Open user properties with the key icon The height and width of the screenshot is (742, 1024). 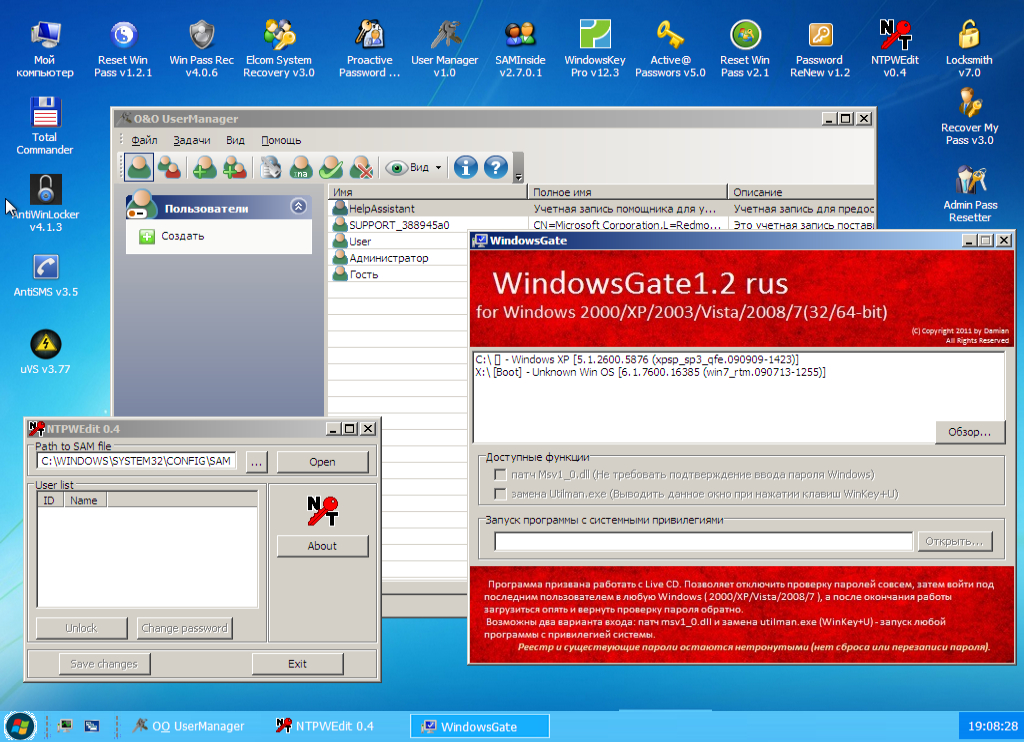click(270, 167)
